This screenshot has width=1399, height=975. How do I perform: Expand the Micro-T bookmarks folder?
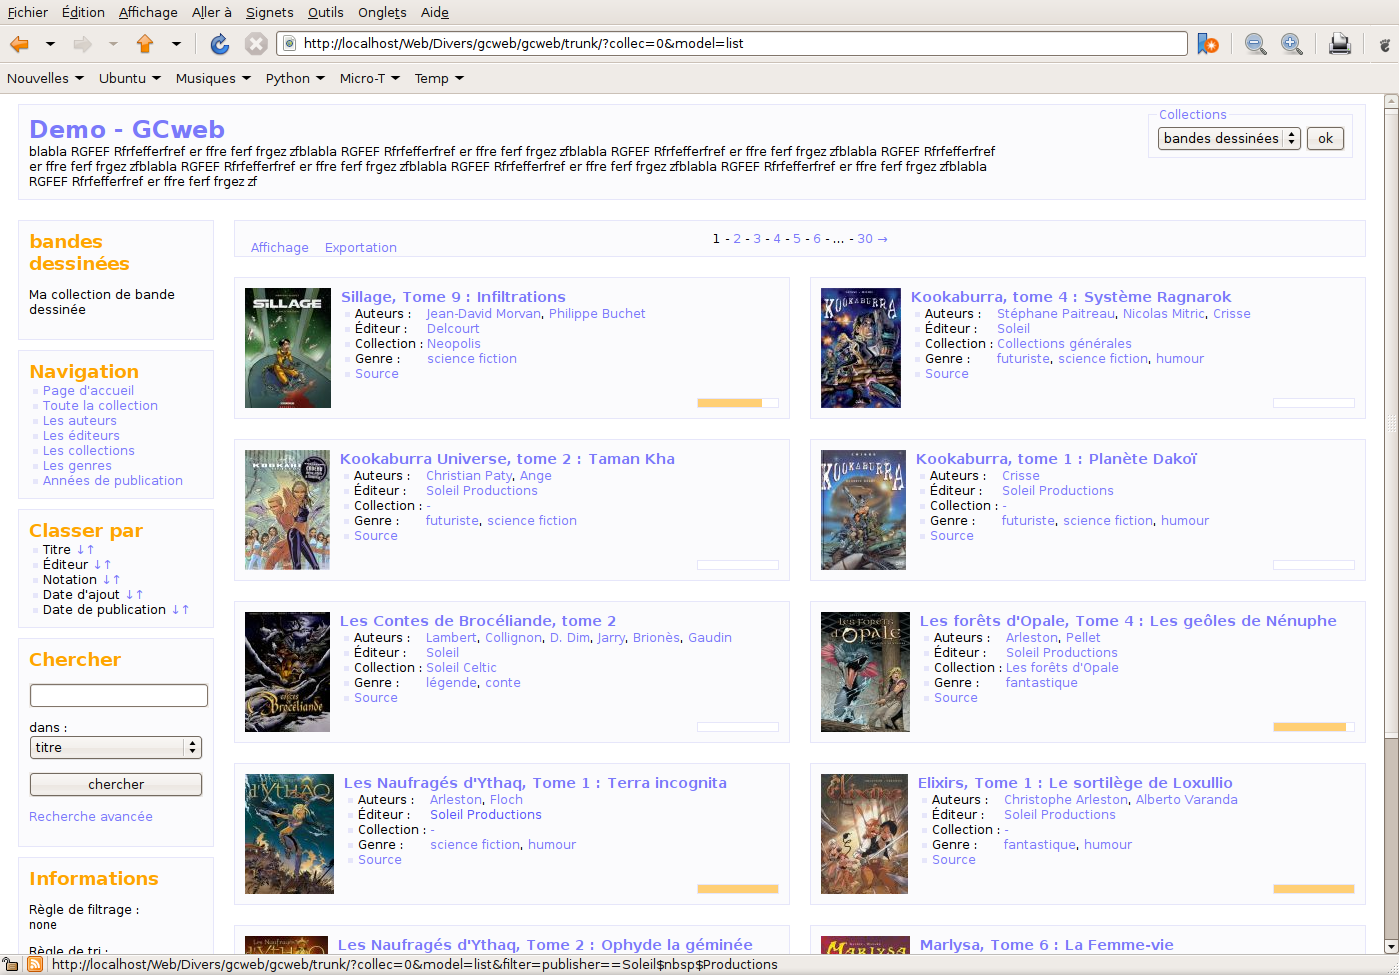point(369,78)
